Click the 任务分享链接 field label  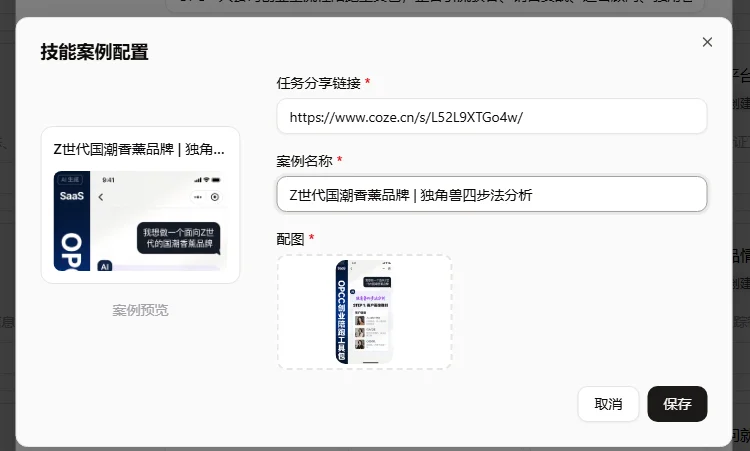click(x=319, y=83)
